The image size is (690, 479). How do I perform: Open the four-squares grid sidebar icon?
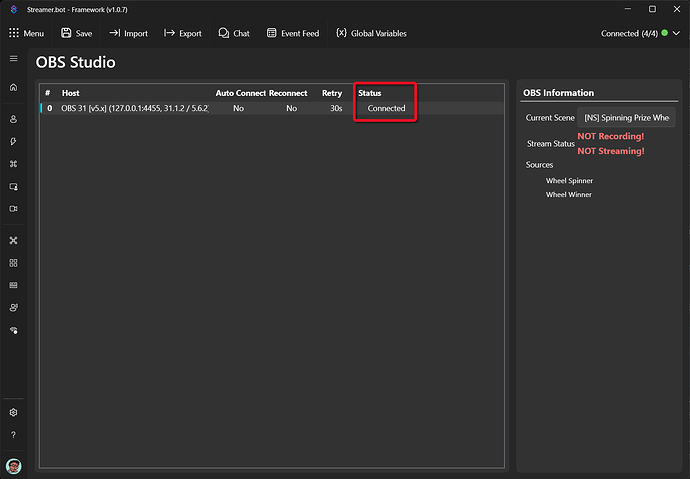(14, 263)
